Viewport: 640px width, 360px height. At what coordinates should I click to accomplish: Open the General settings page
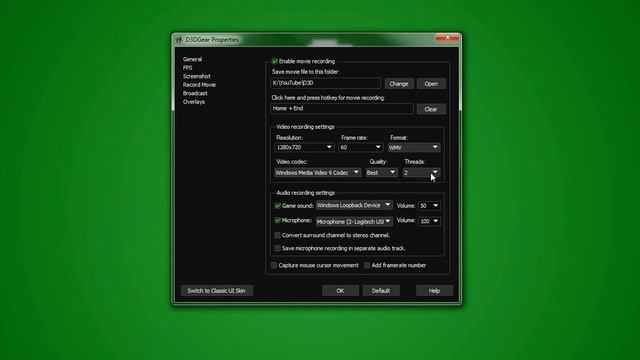(192, 59)
